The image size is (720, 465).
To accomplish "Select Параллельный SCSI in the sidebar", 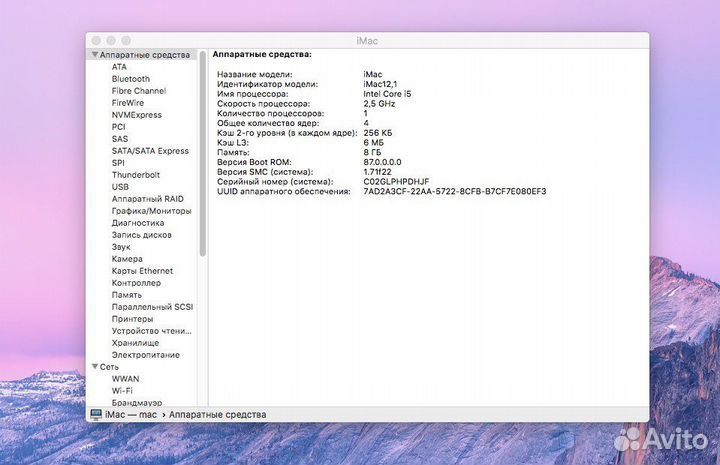I will pyautogui.click(x=152, y=307).
